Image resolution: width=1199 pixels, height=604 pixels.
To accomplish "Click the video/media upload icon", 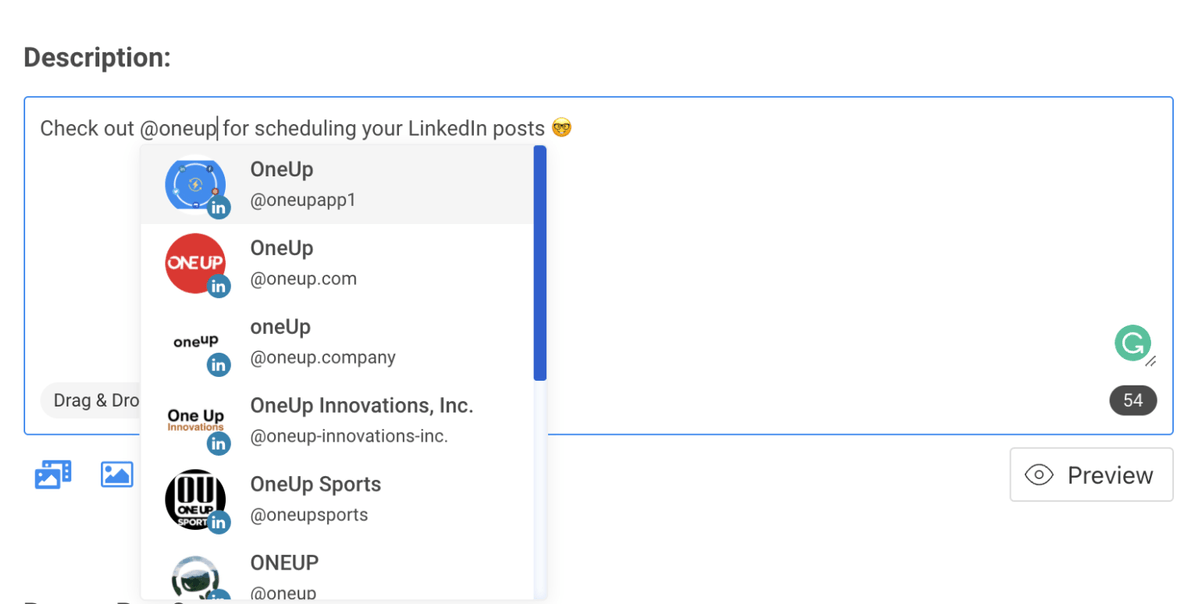I will (53, 474).
